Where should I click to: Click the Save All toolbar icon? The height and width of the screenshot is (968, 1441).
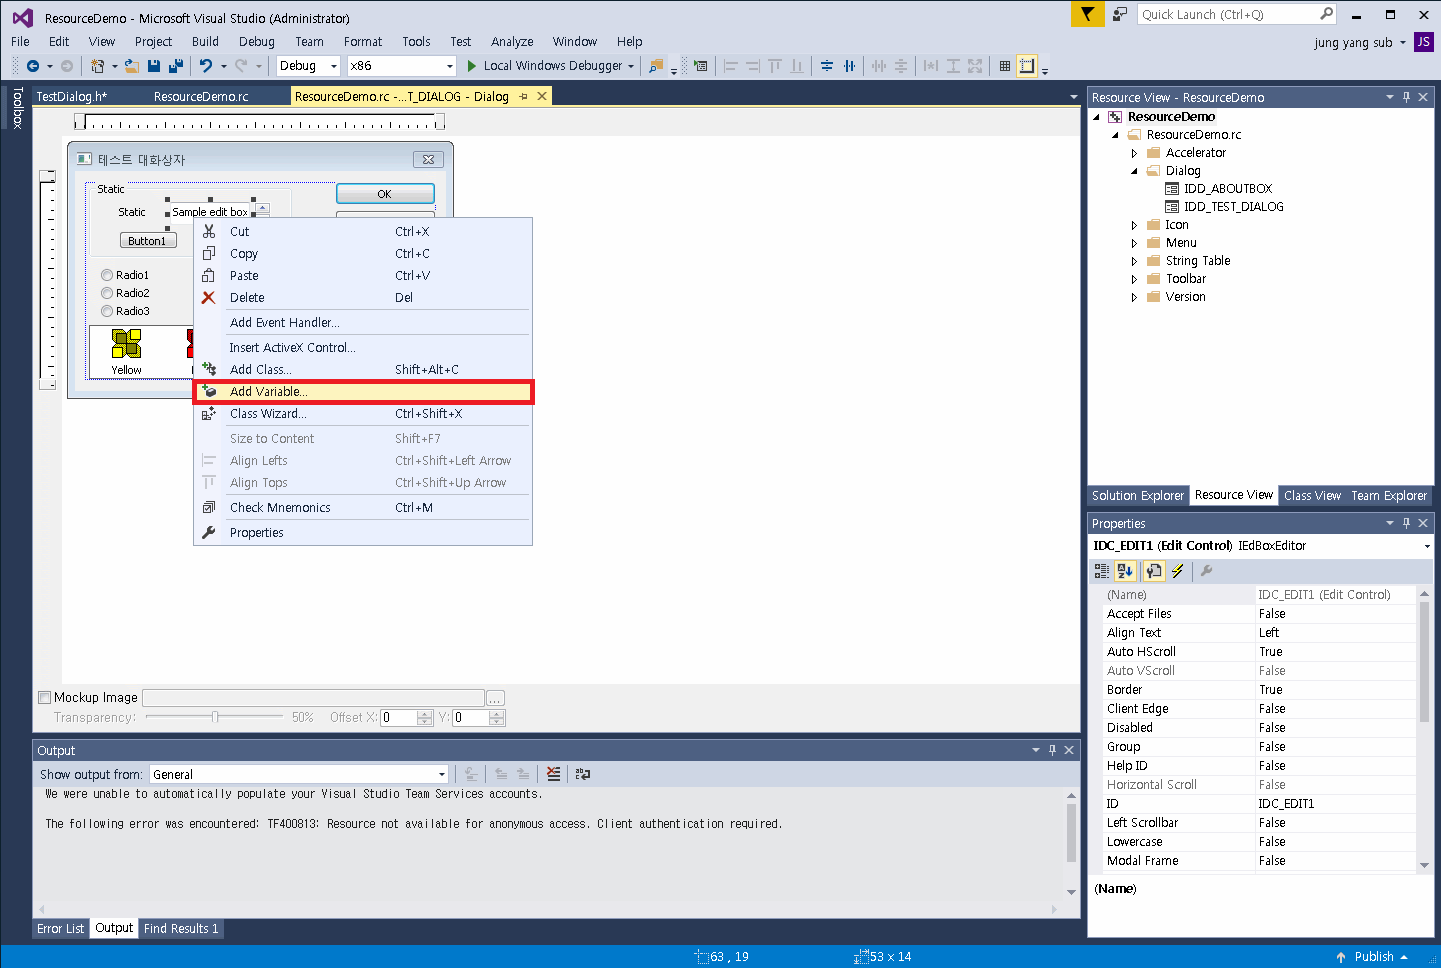(176, 66)
